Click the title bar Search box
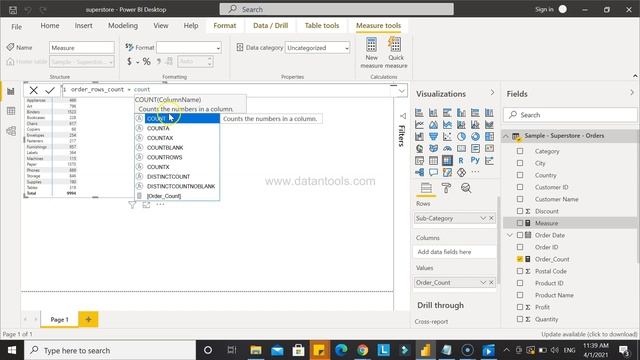 336,9
